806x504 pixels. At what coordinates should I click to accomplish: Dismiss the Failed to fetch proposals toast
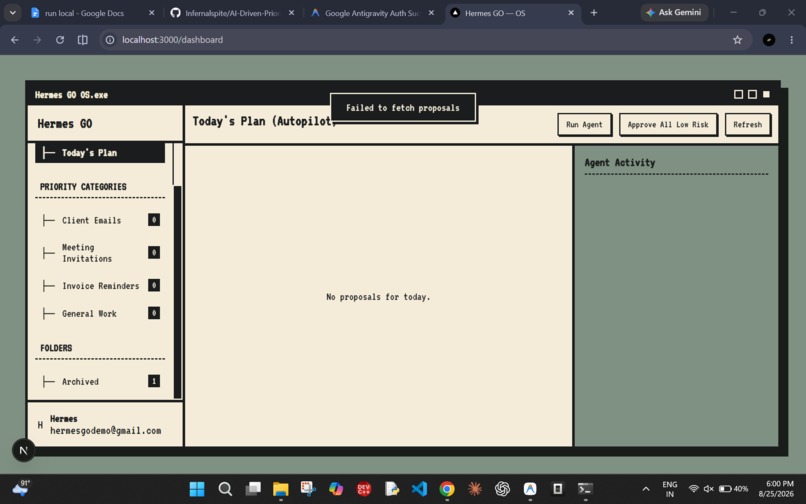402,107
